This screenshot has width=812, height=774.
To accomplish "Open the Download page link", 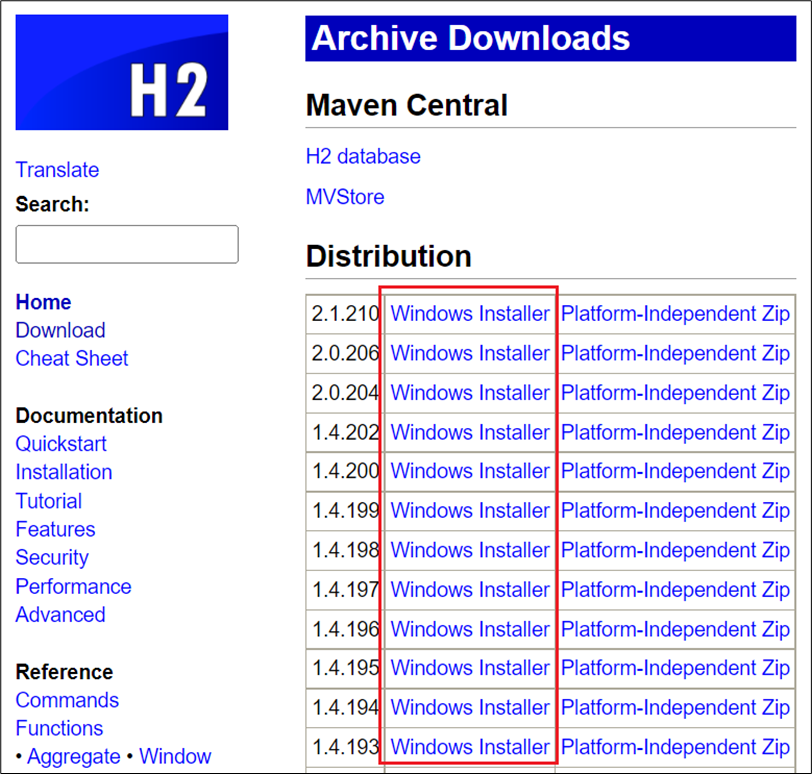I will (x=61, y=330).
